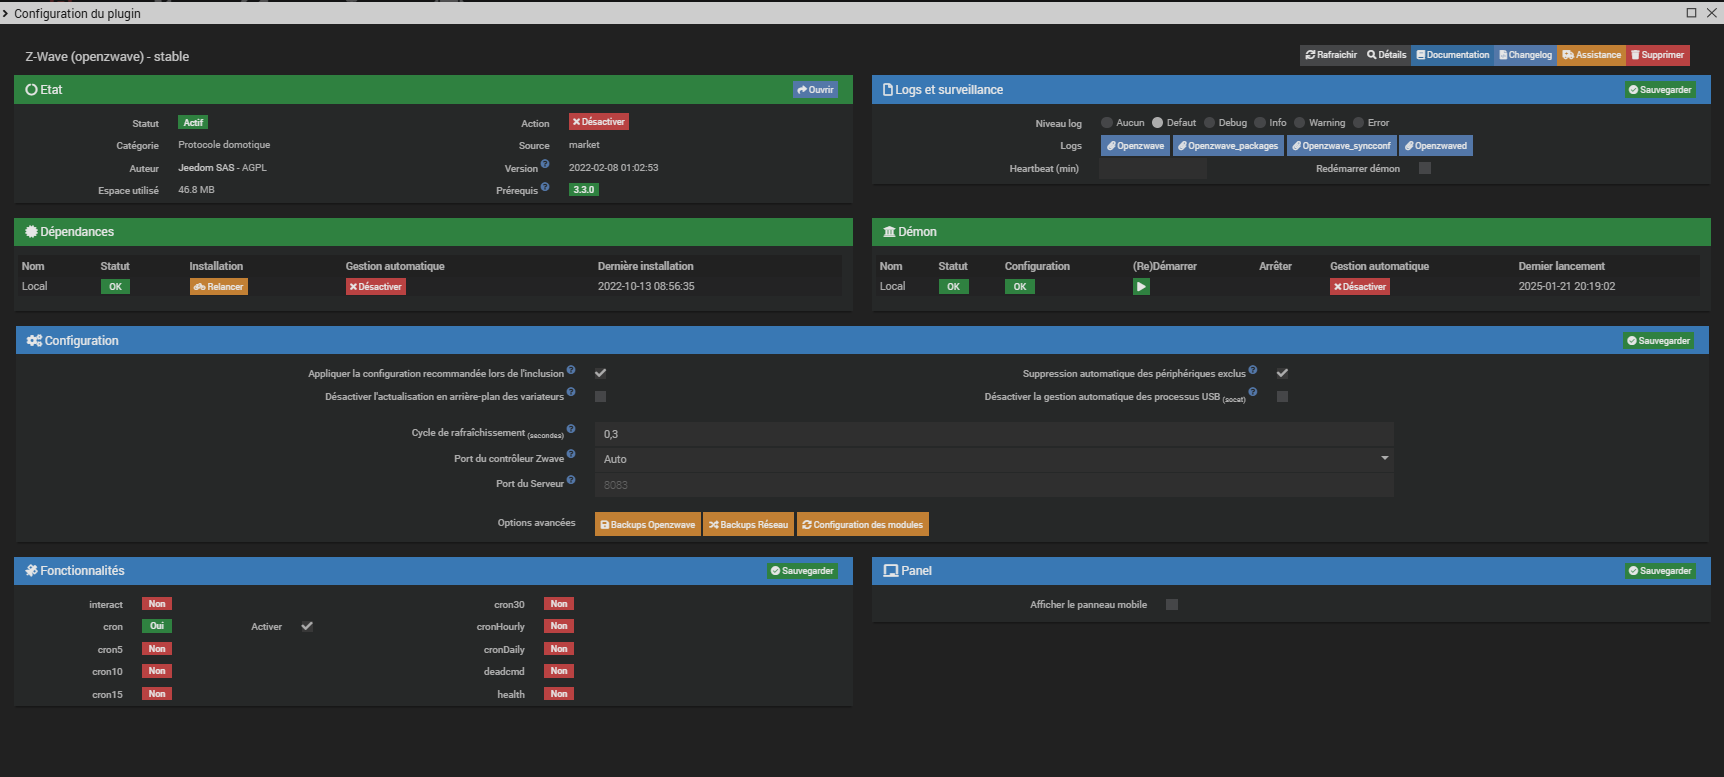Select the Debug log level
1724x777 pixels.
pyautogui.click(x=1209, y=123)
